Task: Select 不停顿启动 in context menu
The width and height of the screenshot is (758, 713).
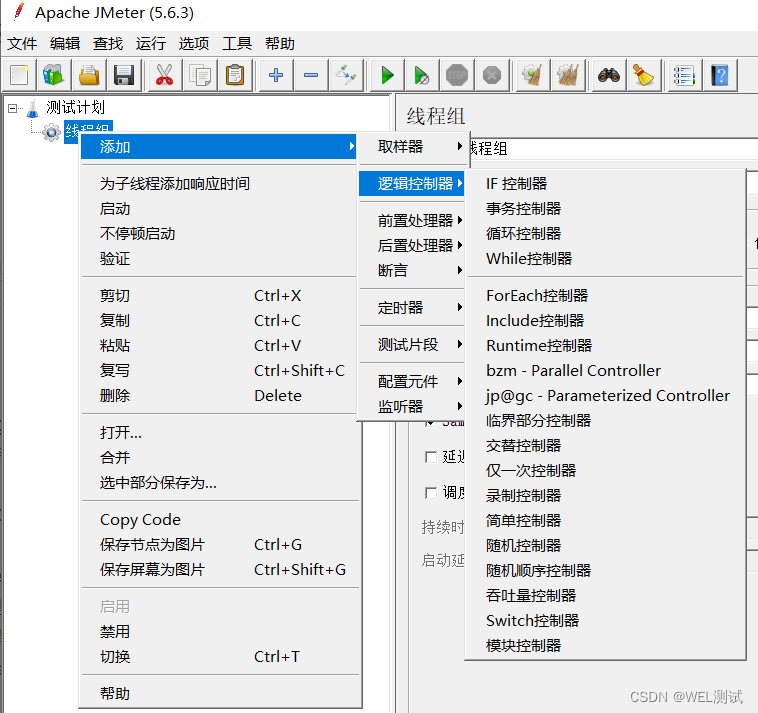Action: coord(219,233)
